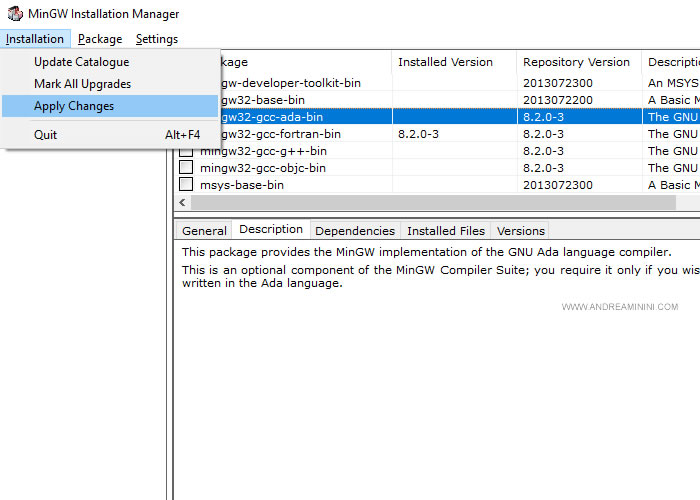Image resolution: width=700 pixels, height=500 pixels.
Task: Check the msys-base-bin package checkbox
Action: tap(186, 185)
